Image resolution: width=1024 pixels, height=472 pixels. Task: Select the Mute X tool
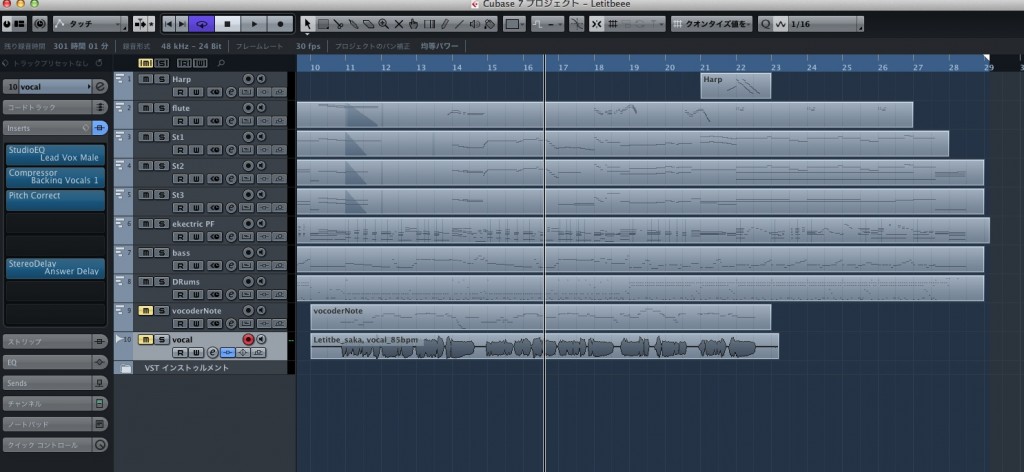(x=398, y=24)
